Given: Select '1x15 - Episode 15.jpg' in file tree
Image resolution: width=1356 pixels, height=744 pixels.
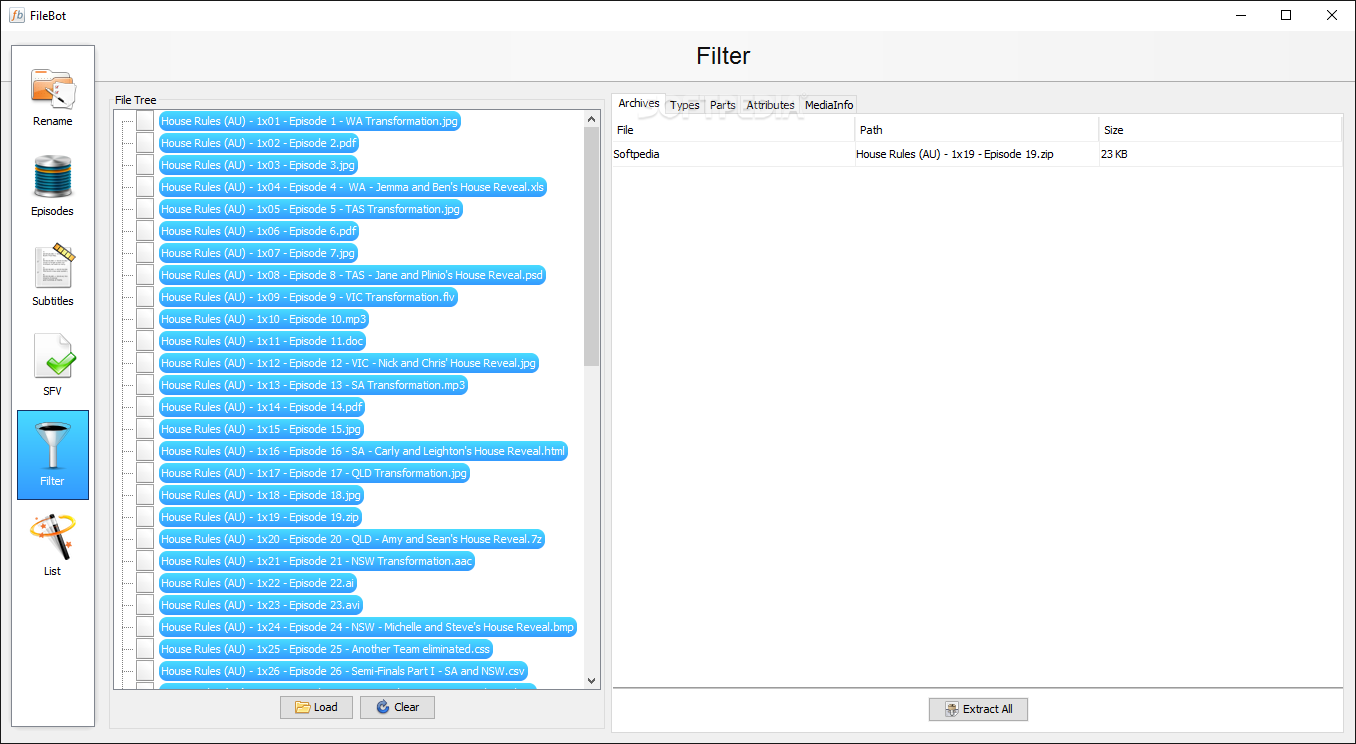Looking at the screenshot, I should pyautogui.click(x=261, y=429).
